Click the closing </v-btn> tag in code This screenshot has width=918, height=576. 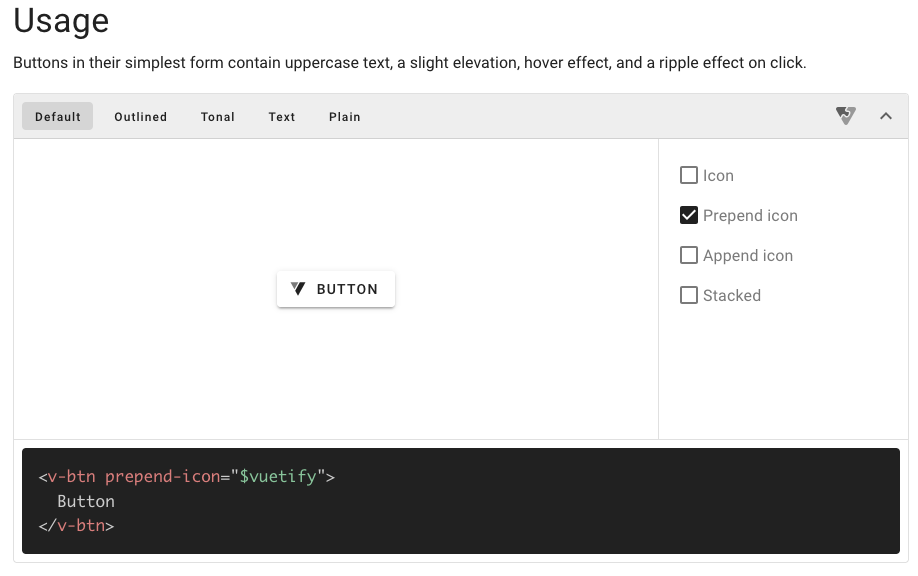click(76, 526)
